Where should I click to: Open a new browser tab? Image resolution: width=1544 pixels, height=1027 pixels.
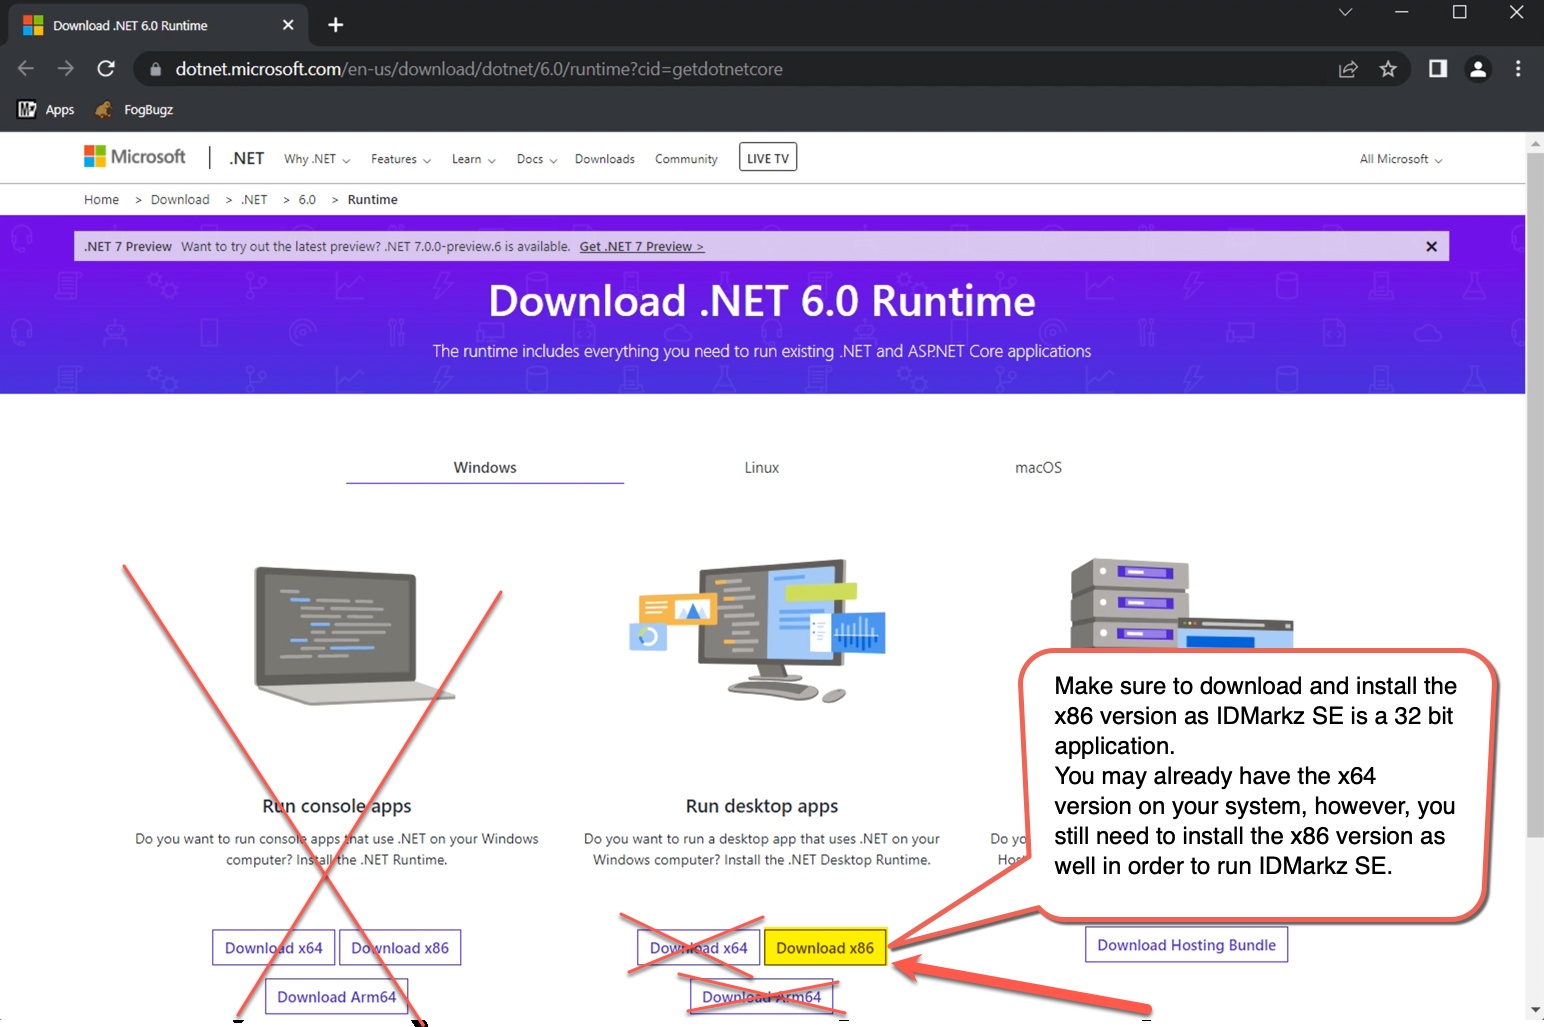point(336,25)
